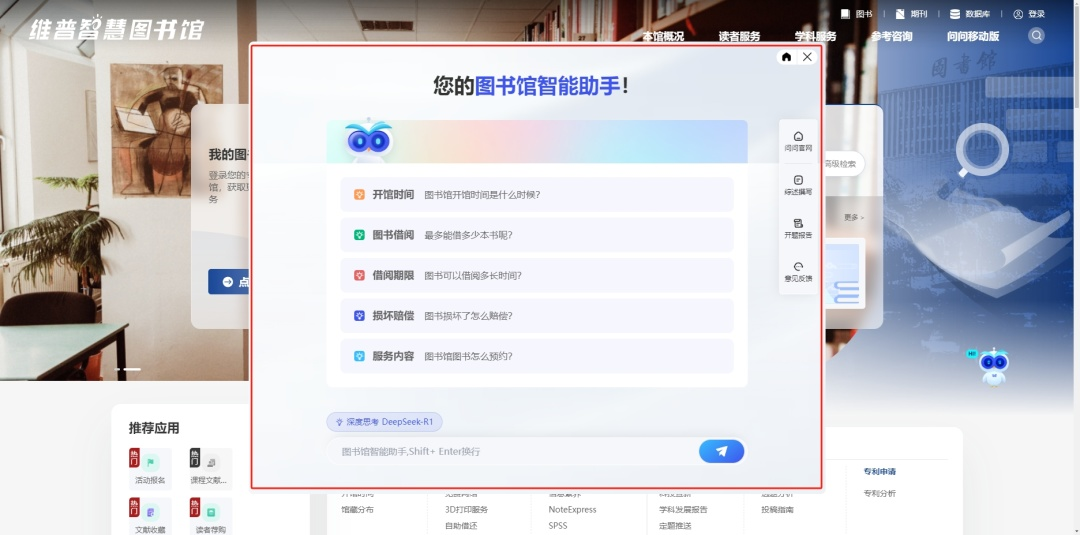Switch to the 期刊 search type
This screenshot has width=1080, height=535.
tap(911, 14)
